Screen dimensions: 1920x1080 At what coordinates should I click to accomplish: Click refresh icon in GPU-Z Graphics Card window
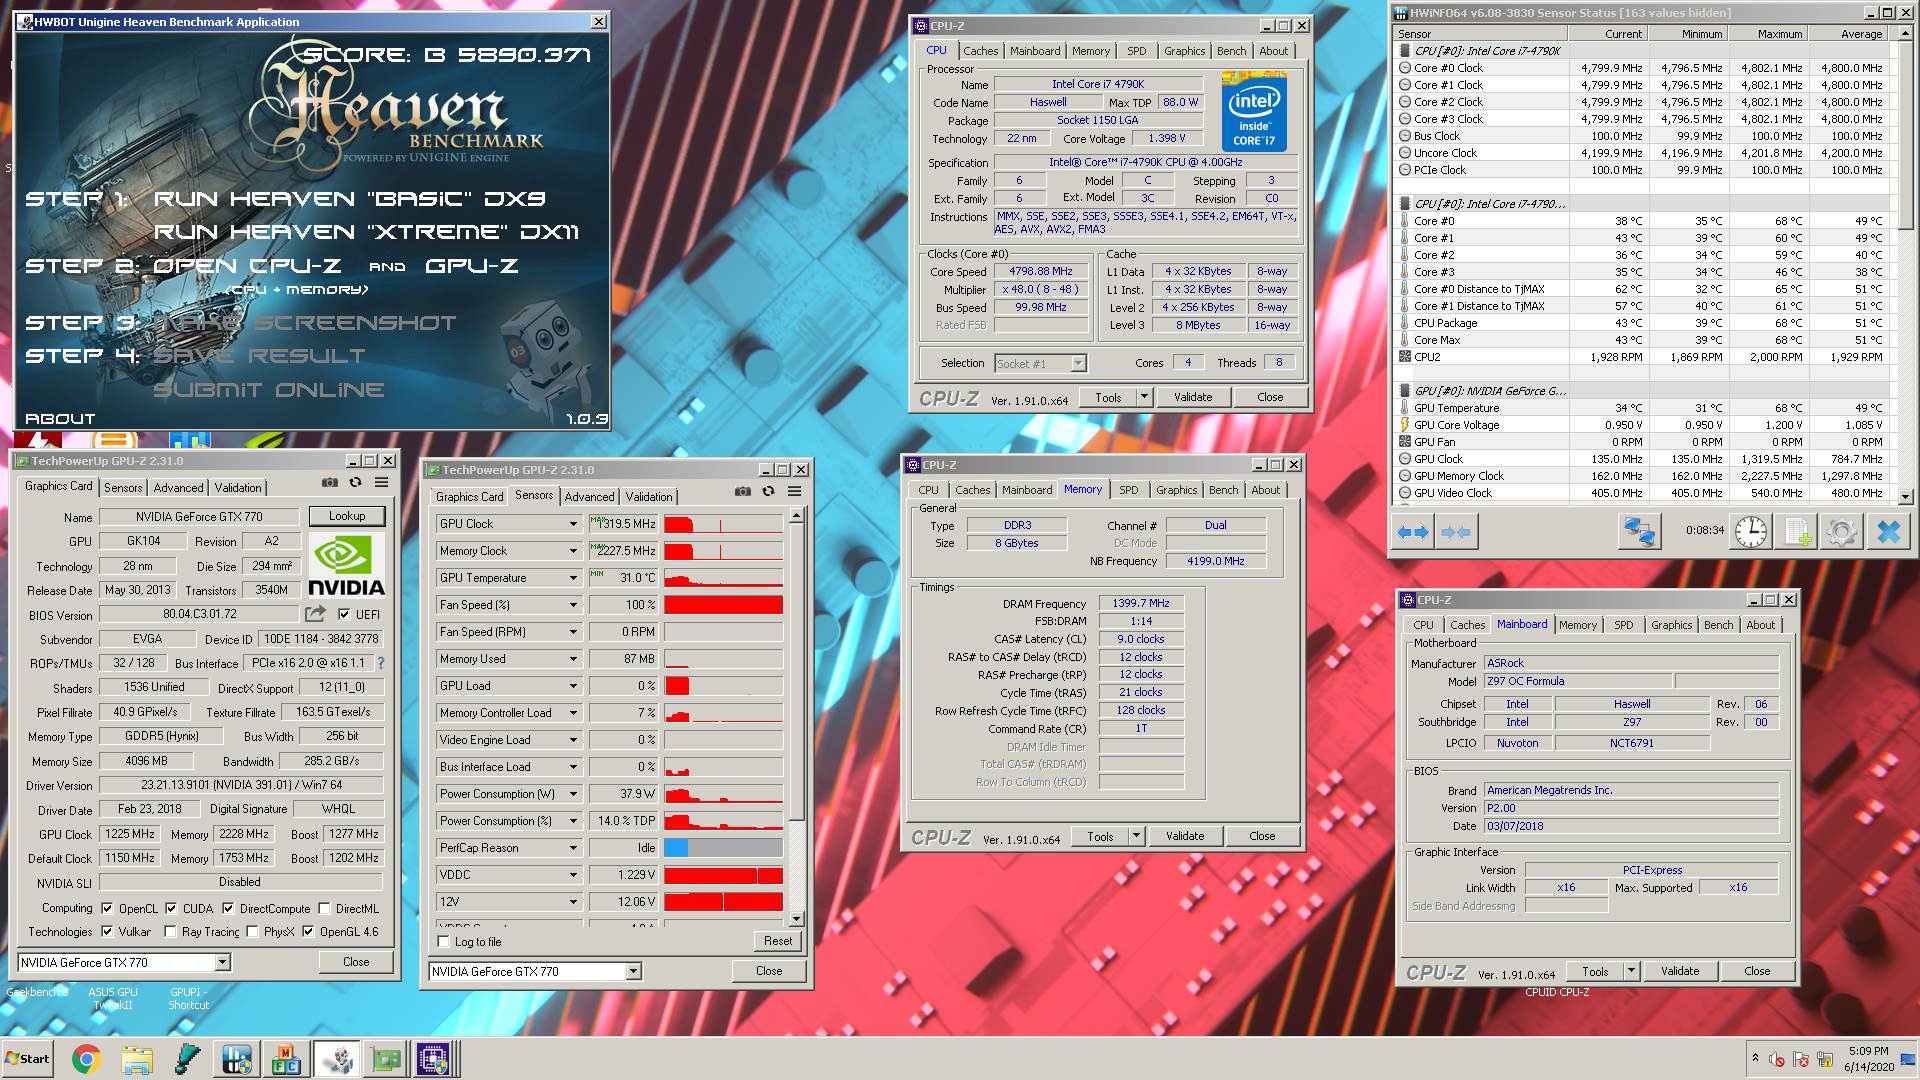pyautogui.click(x=355, y=482)
